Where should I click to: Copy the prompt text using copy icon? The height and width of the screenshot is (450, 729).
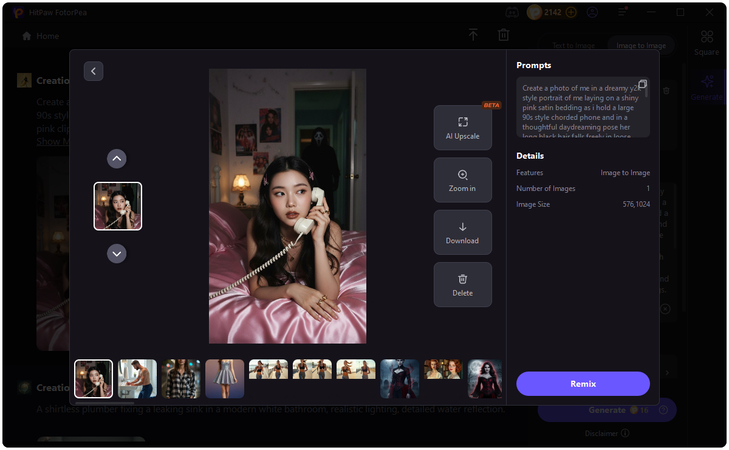click(x=642, y=84)
